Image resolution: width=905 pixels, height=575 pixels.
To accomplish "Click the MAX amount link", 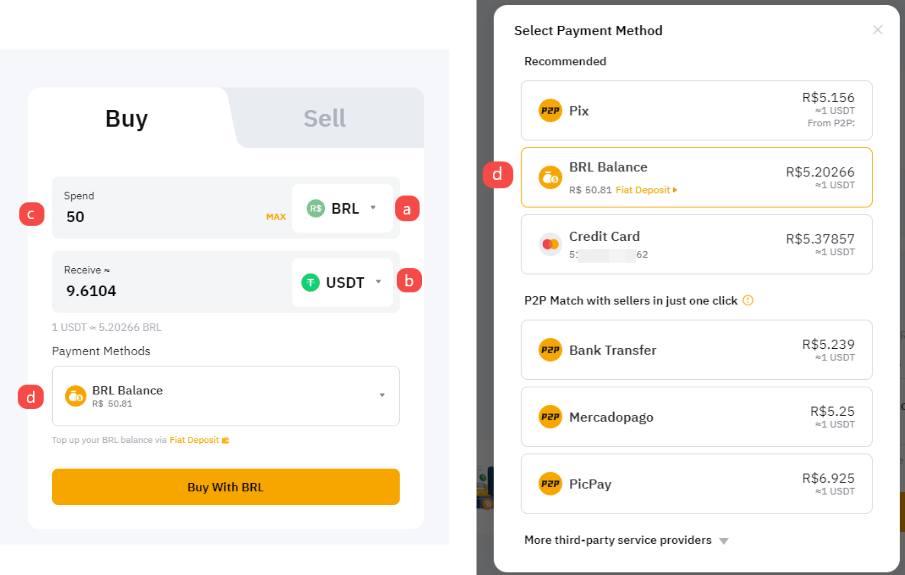I will [276, 217].
